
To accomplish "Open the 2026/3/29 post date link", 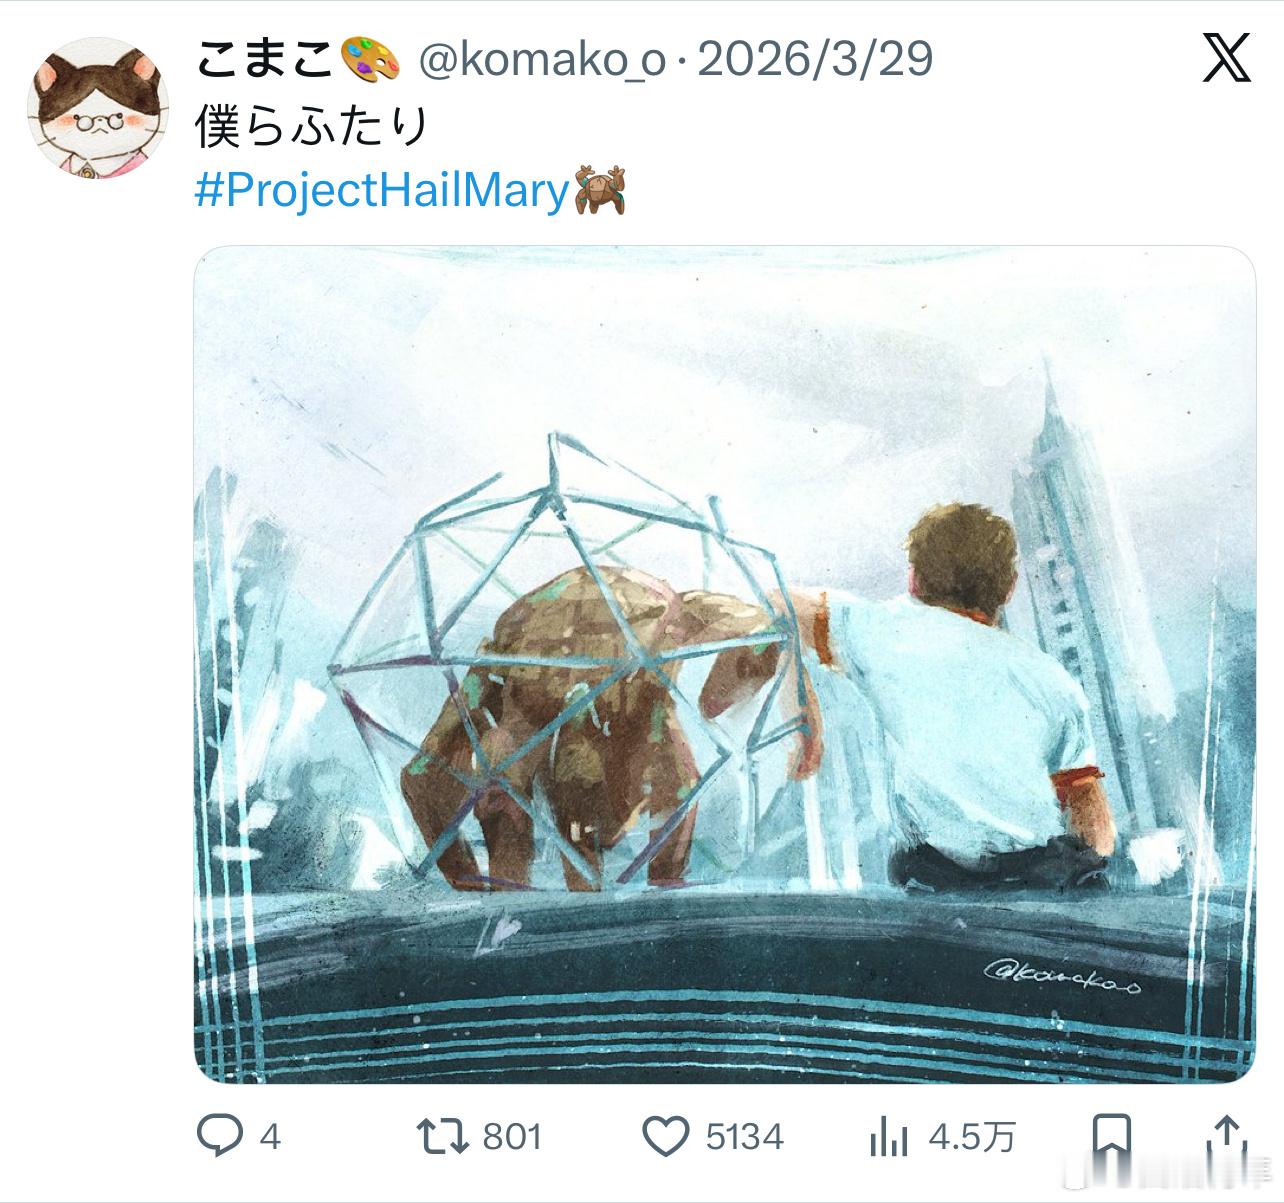I will click(815, 59).
